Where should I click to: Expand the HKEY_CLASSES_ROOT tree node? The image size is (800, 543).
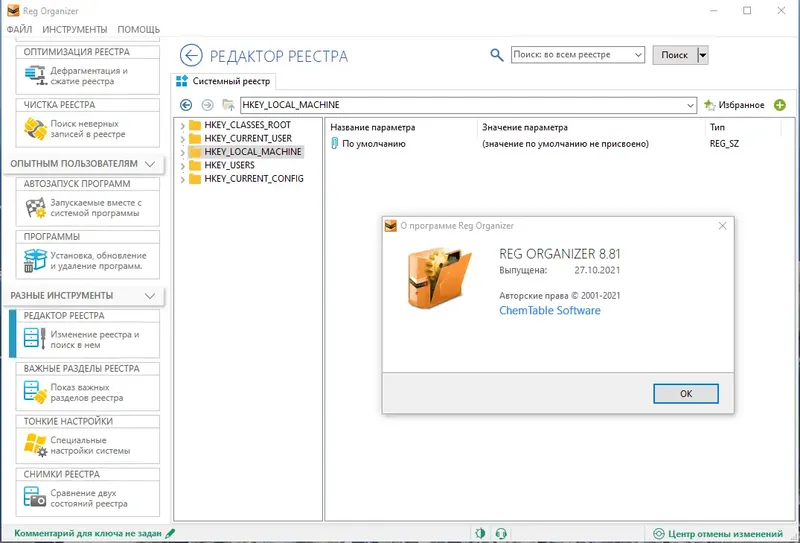(182, 125)
